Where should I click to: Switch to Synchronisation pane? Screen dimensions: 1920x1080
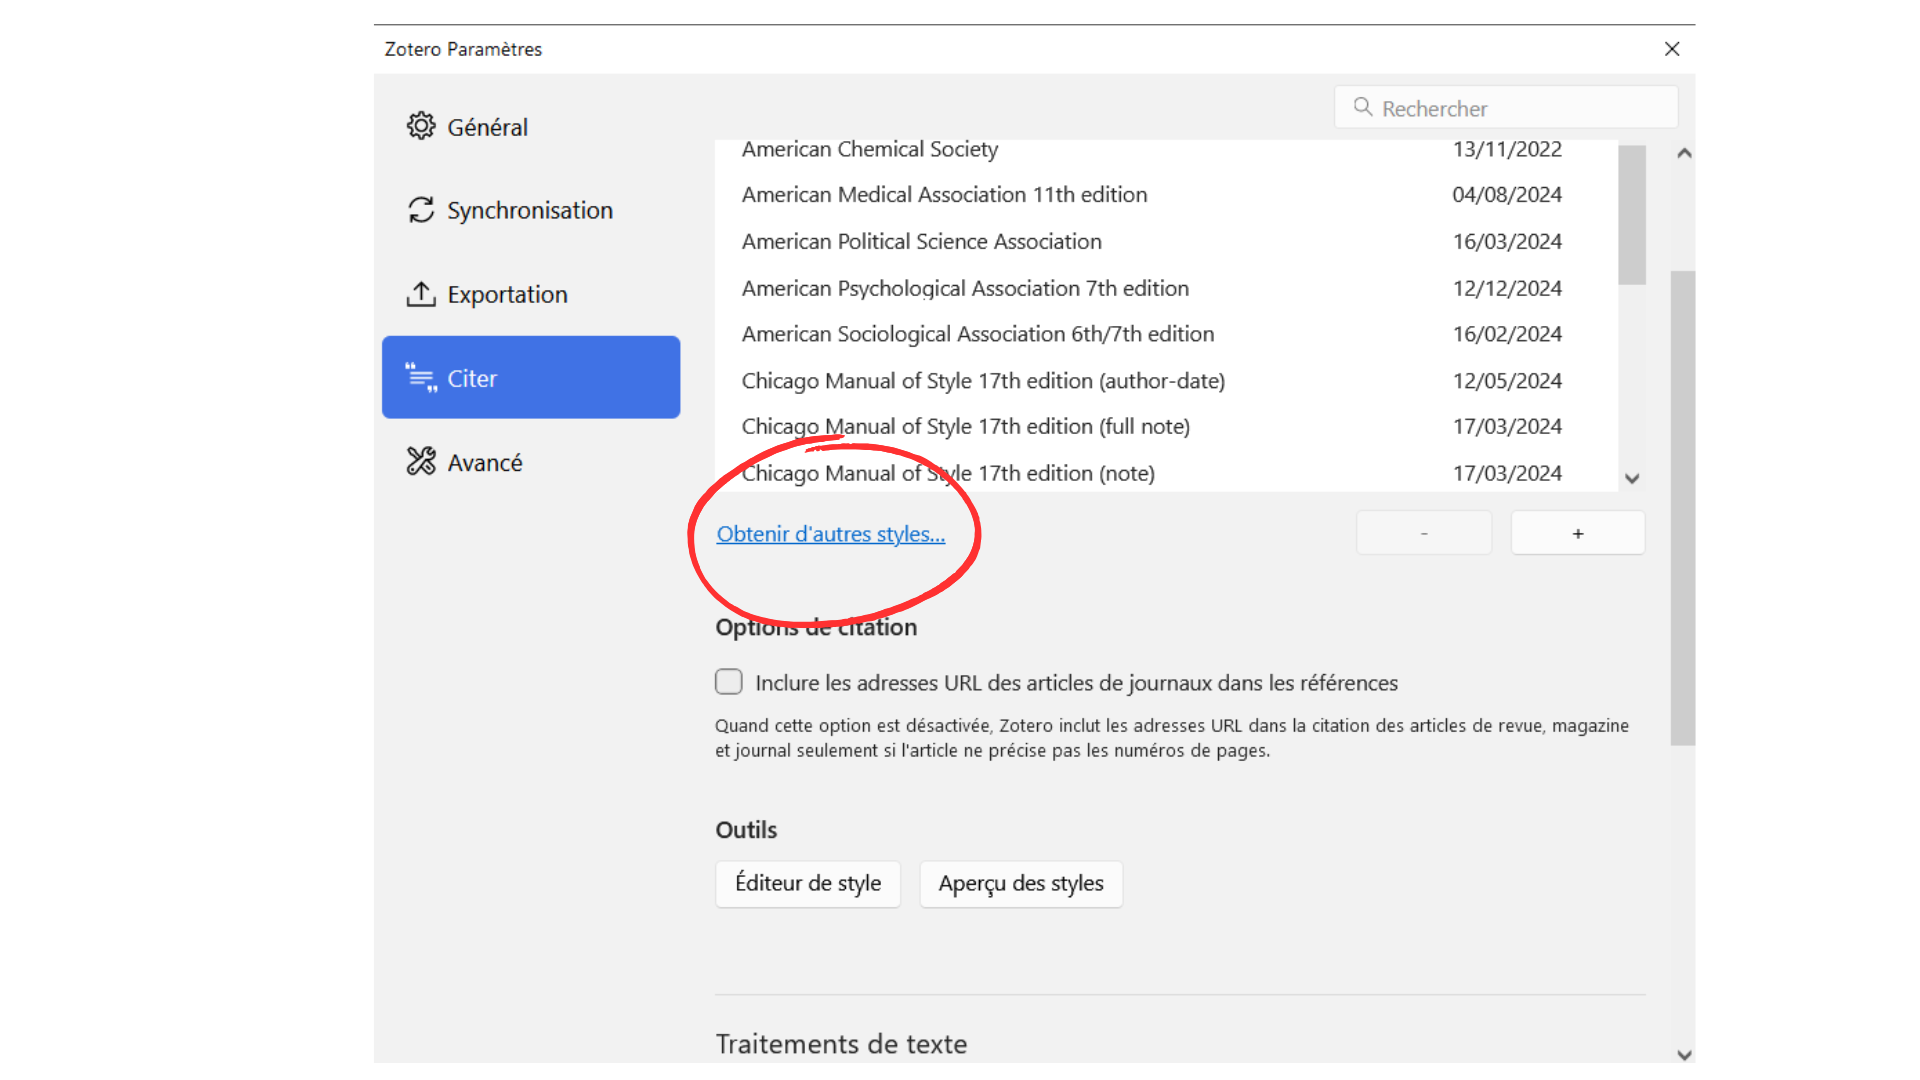coord(531,210)
